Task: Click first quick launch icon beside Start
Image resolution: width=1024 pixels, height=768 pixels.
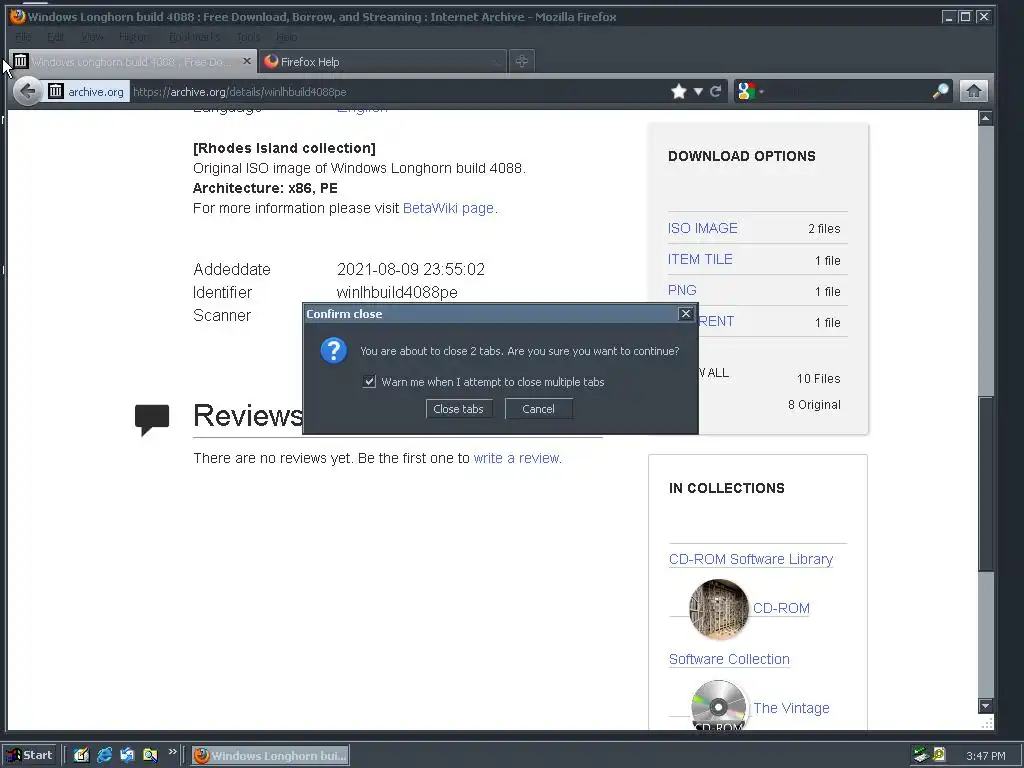Action: pyautogui.click(x=81, y=755)
